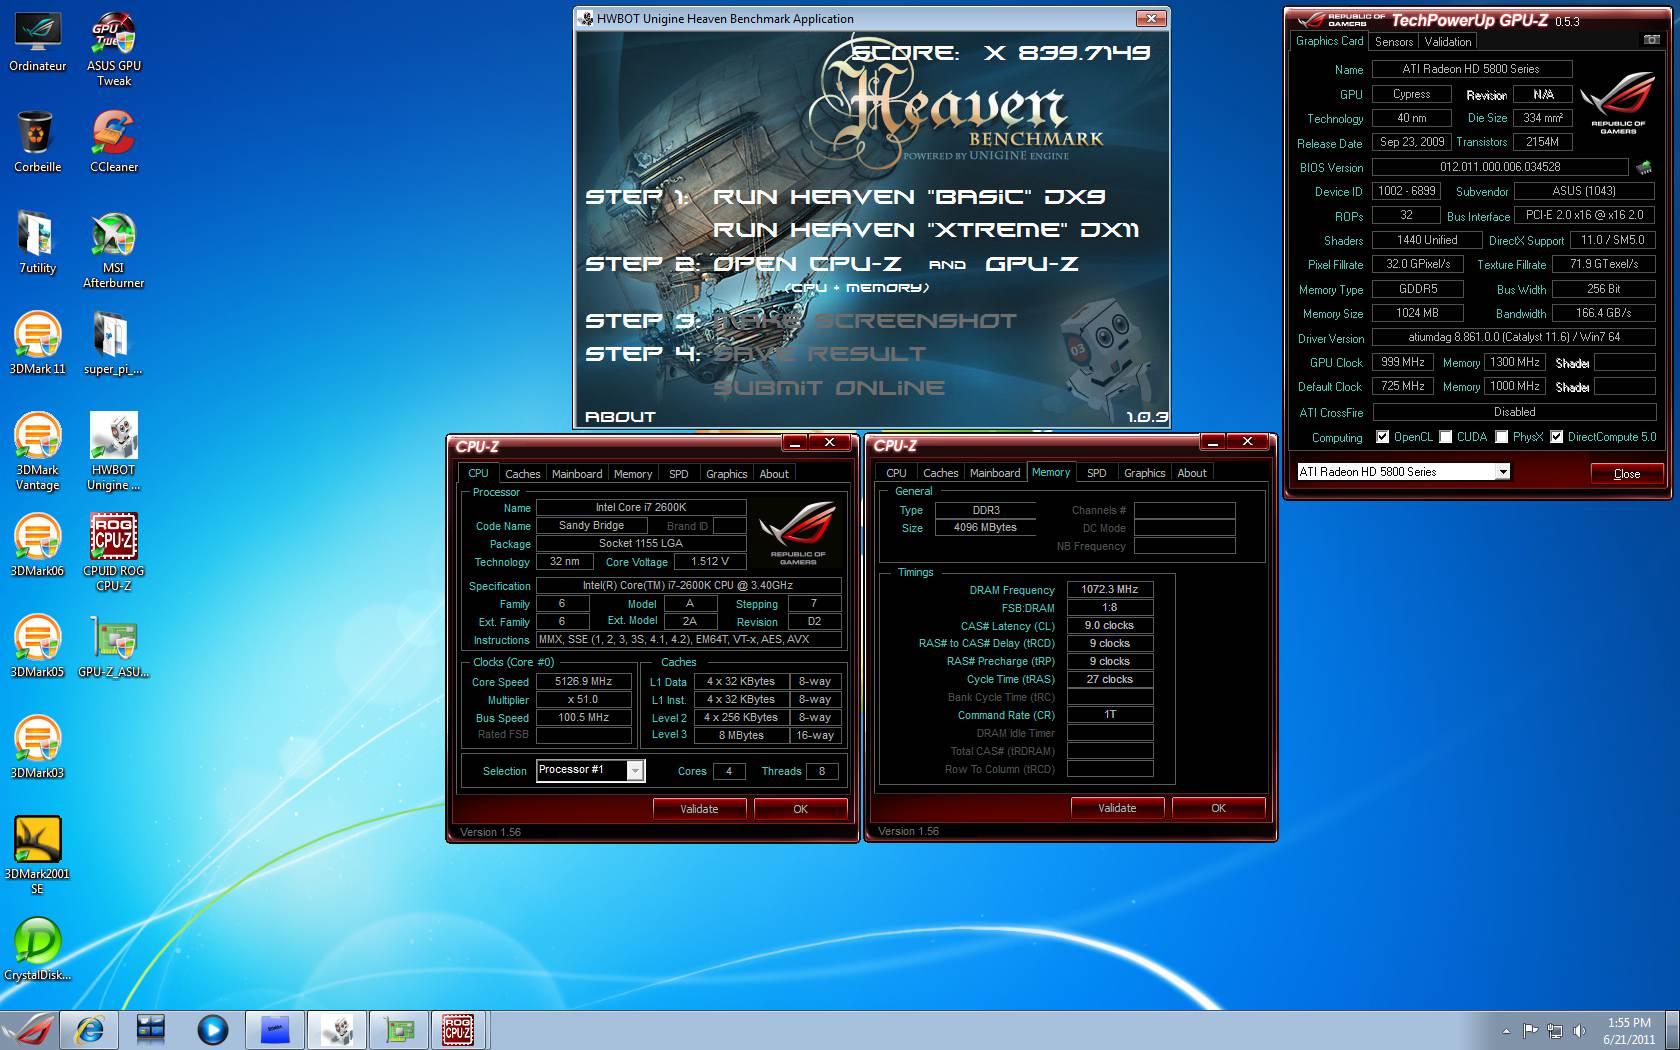Image resolution: width=1680 pixels, height=1050 pixels.
Task: Open the Ordinateur desktop icon
Action: pos(38,42)
